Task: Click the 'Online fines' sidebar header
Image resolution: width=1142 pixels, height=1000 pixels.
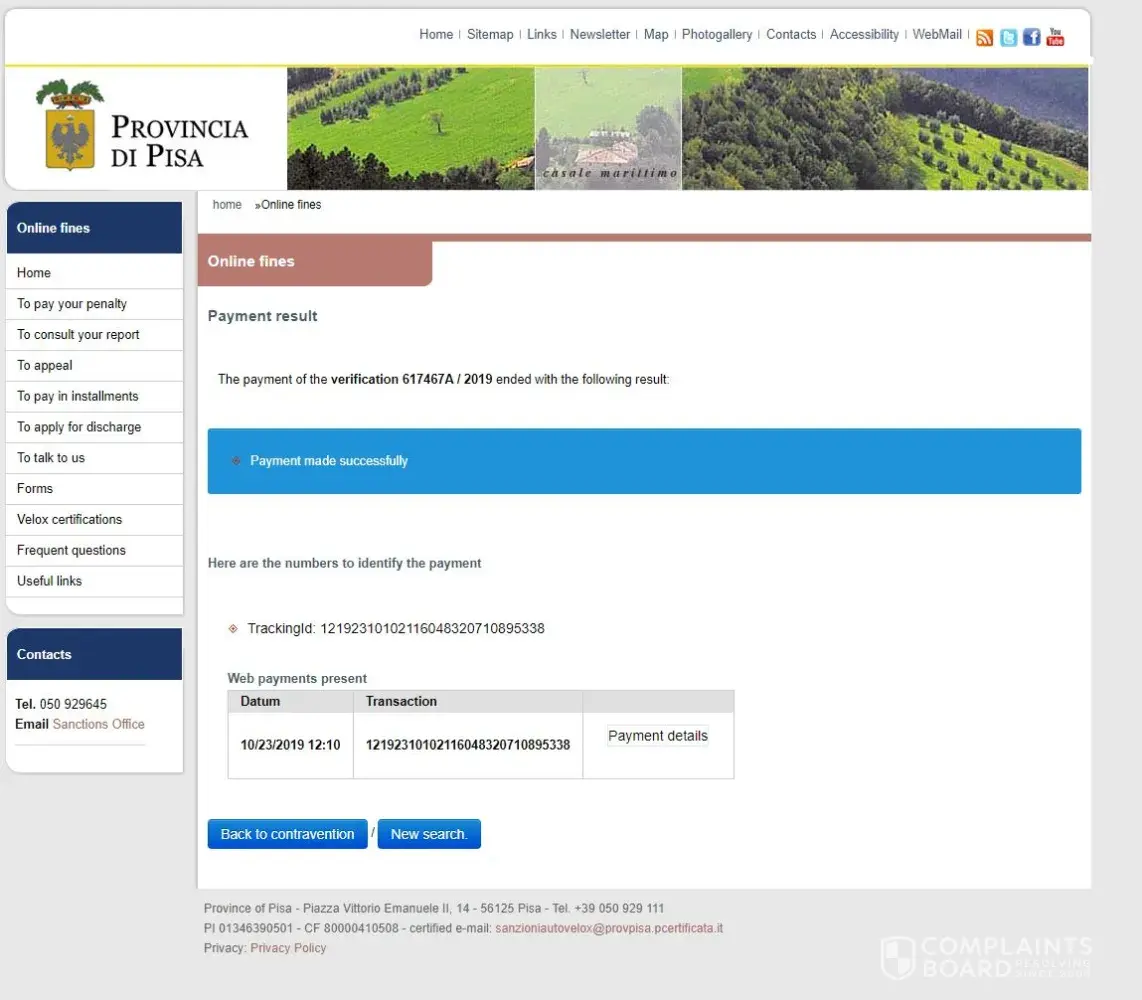Action: coord(95,228)
